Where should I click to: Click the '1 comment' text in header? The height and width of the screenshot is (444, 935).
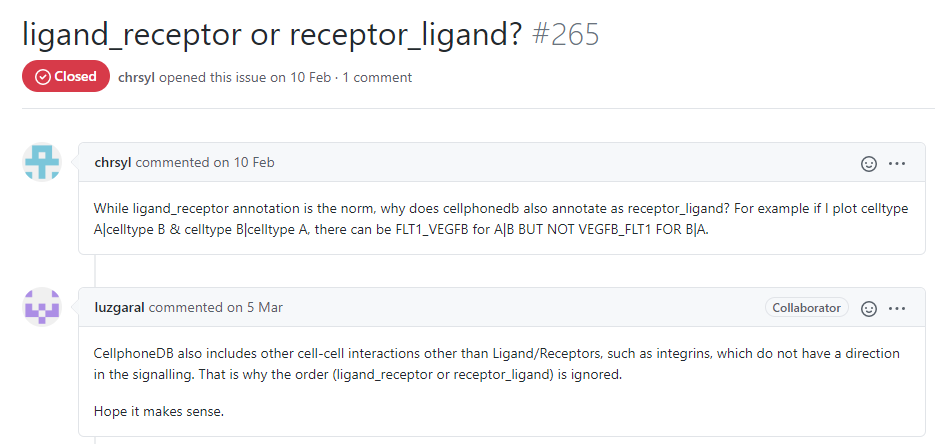pyautogui.click(x=377, y=77)
